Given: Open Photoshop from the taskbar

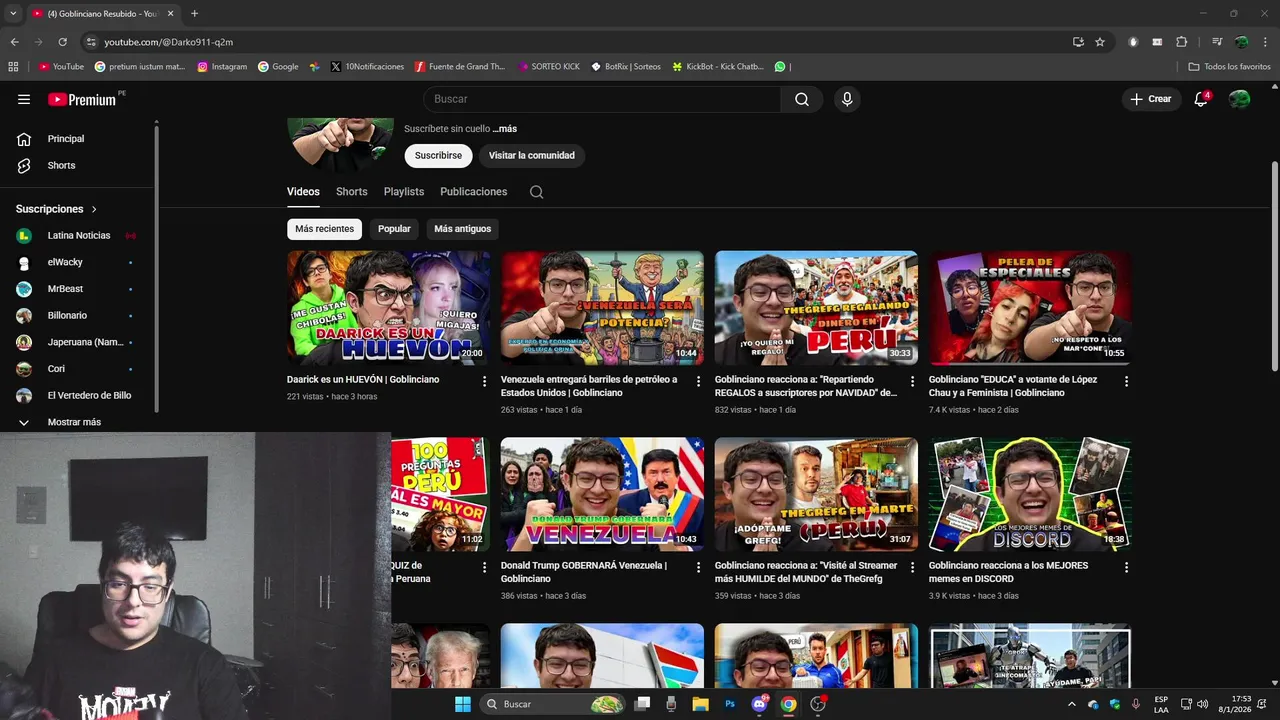Looking at the screenshot, I should click(730, 704).
